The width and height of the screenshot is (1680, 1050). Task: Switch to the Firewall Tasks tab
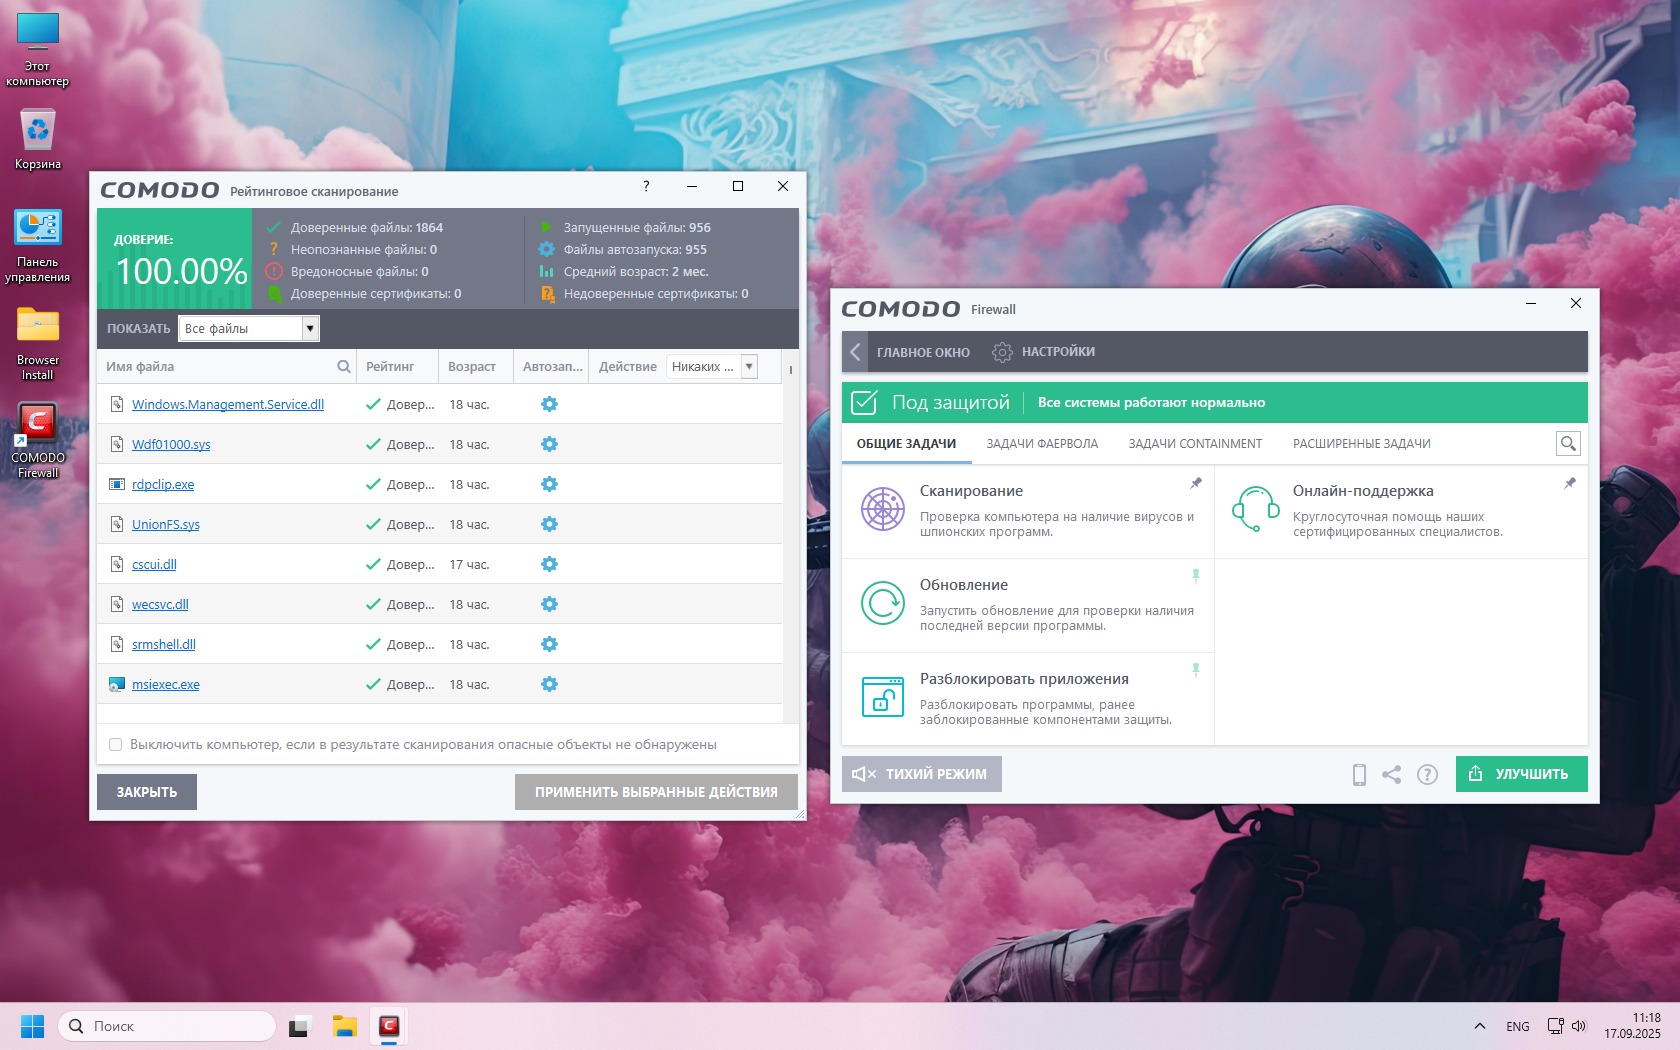point(1042,444)
